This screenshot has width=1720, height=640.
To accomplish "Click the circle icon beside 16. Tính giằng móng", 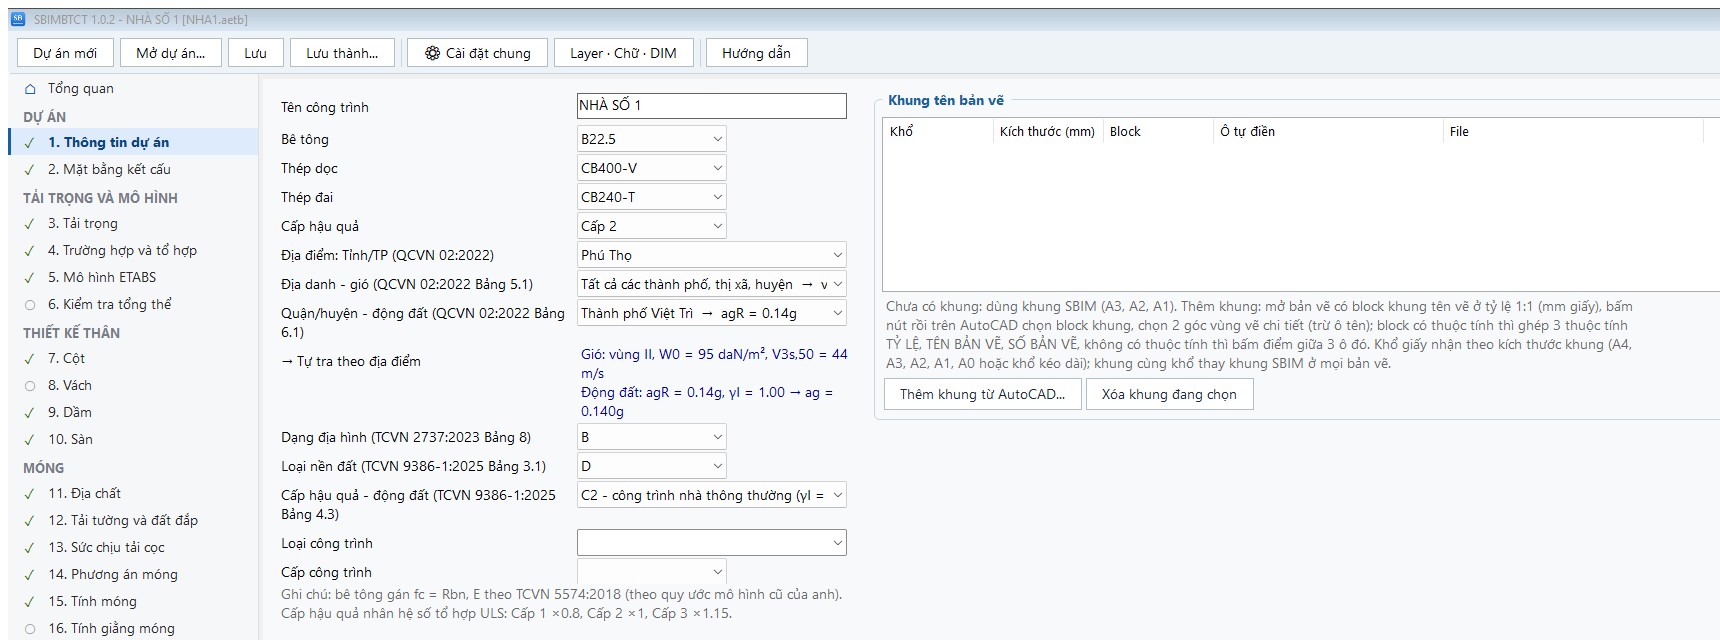I will click(x=30, y=629).
